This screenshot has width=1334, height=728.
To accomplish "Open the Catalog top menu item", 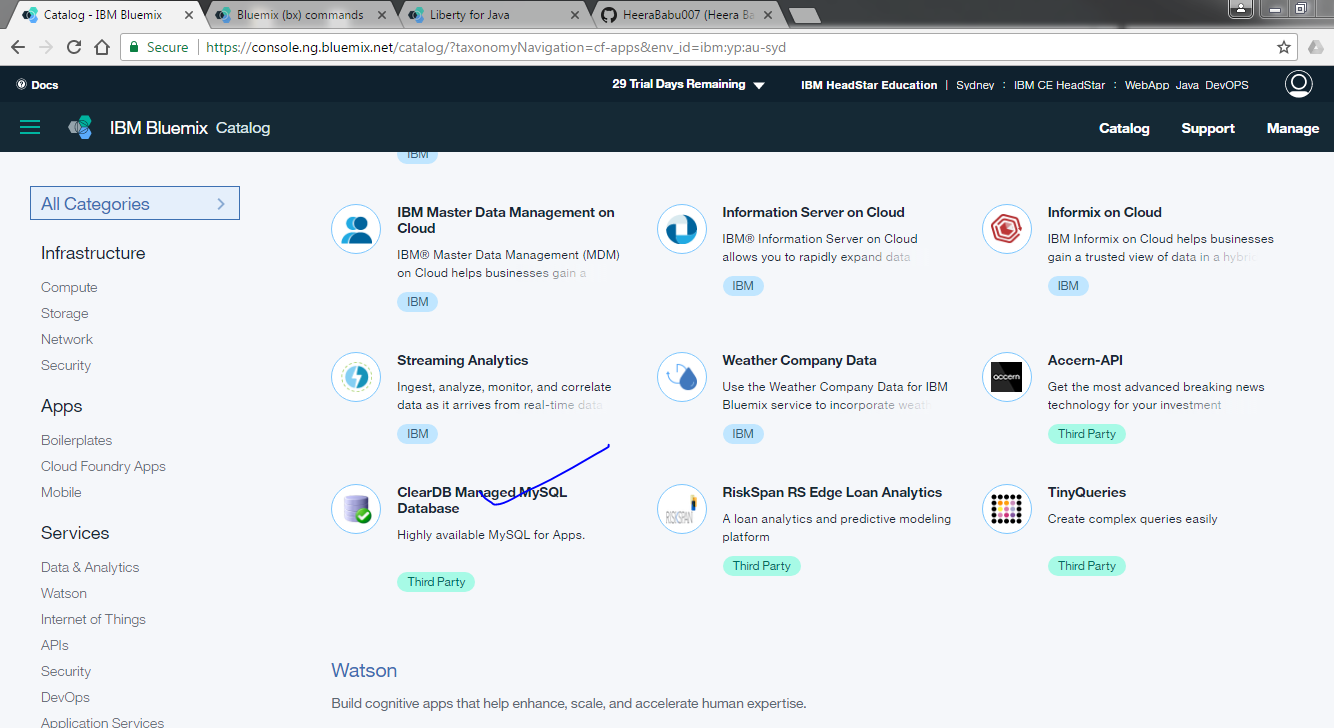I will click(1124, 128).
